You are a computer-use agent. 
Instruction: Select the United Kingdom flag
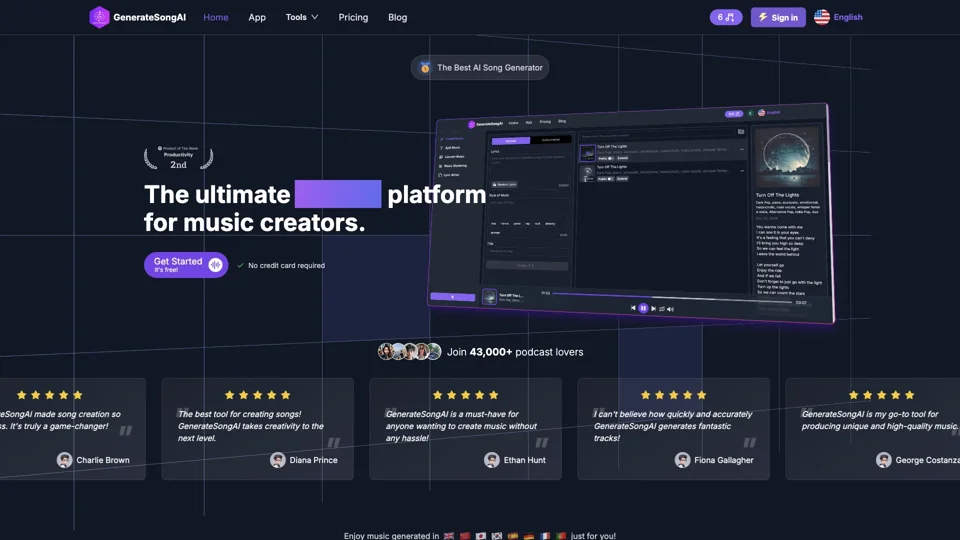click(x=449, y=536)
